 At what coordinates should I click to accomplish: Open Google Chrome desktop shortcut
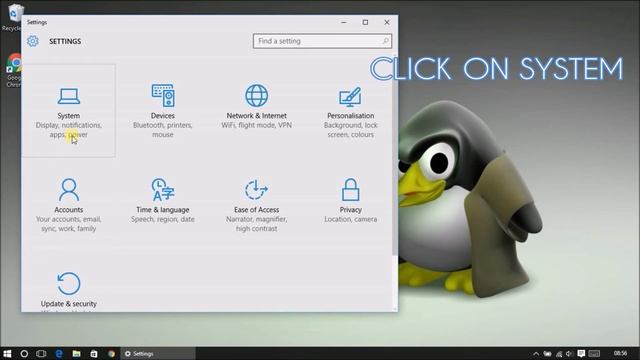13,70
